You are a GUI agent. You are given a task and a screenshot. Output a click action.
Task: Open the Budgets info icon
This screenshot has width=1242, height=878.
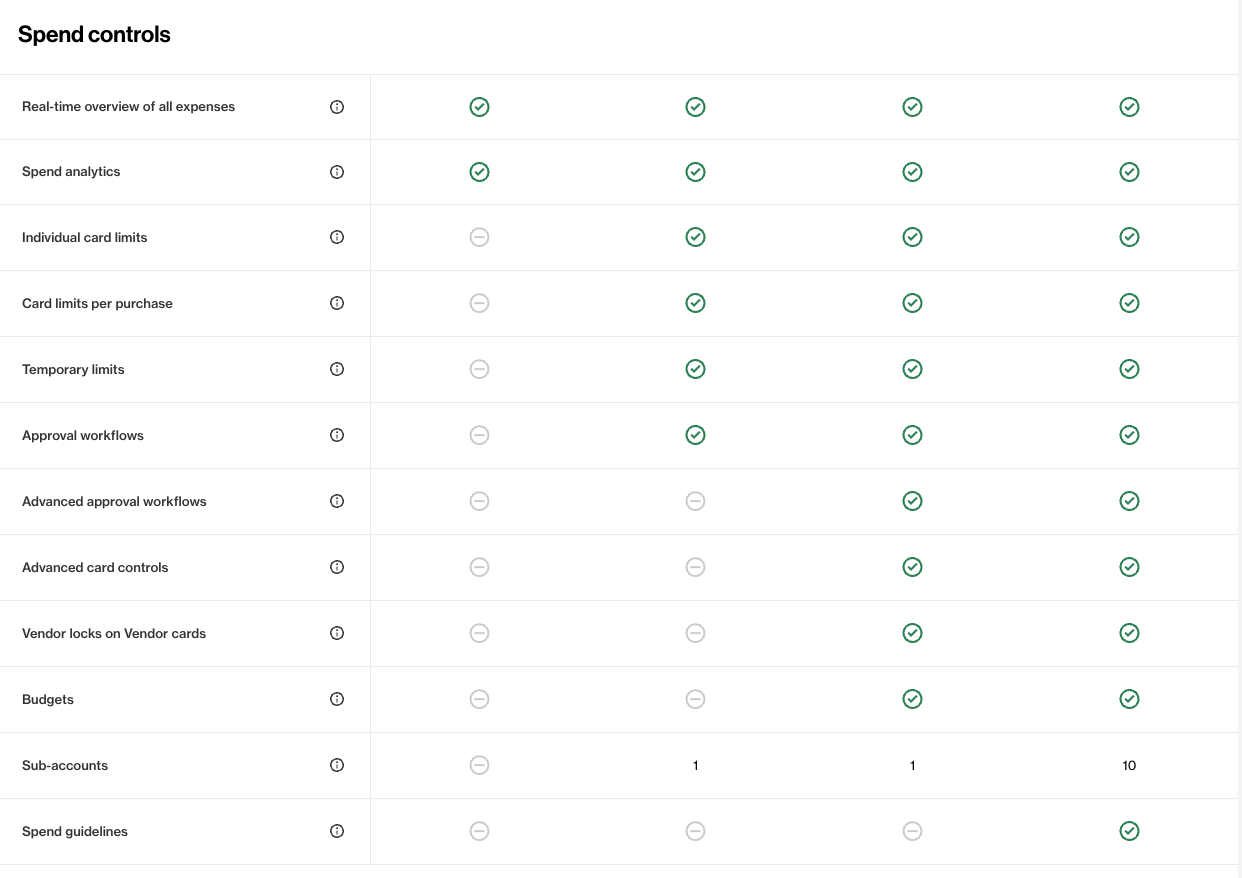click(x=337, y=699)
